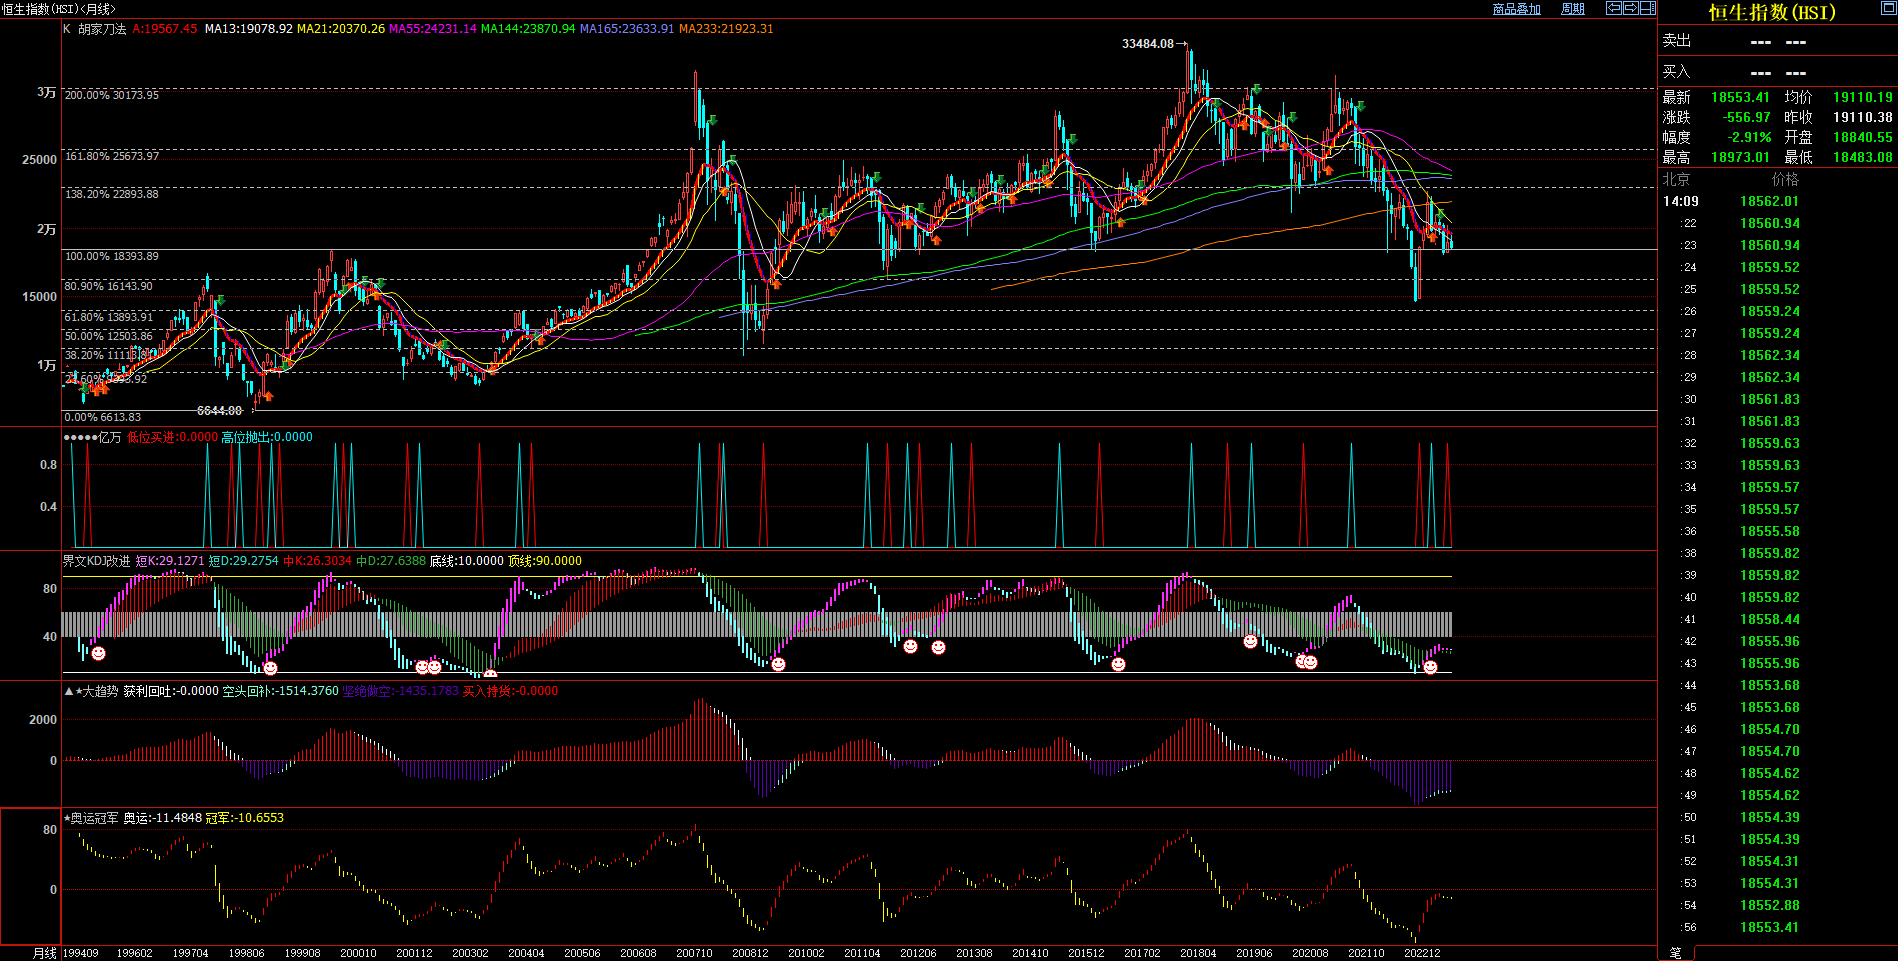Click the right arrow navigation icon
The height and width of the screenshot is (961, 1898).
1630,8
